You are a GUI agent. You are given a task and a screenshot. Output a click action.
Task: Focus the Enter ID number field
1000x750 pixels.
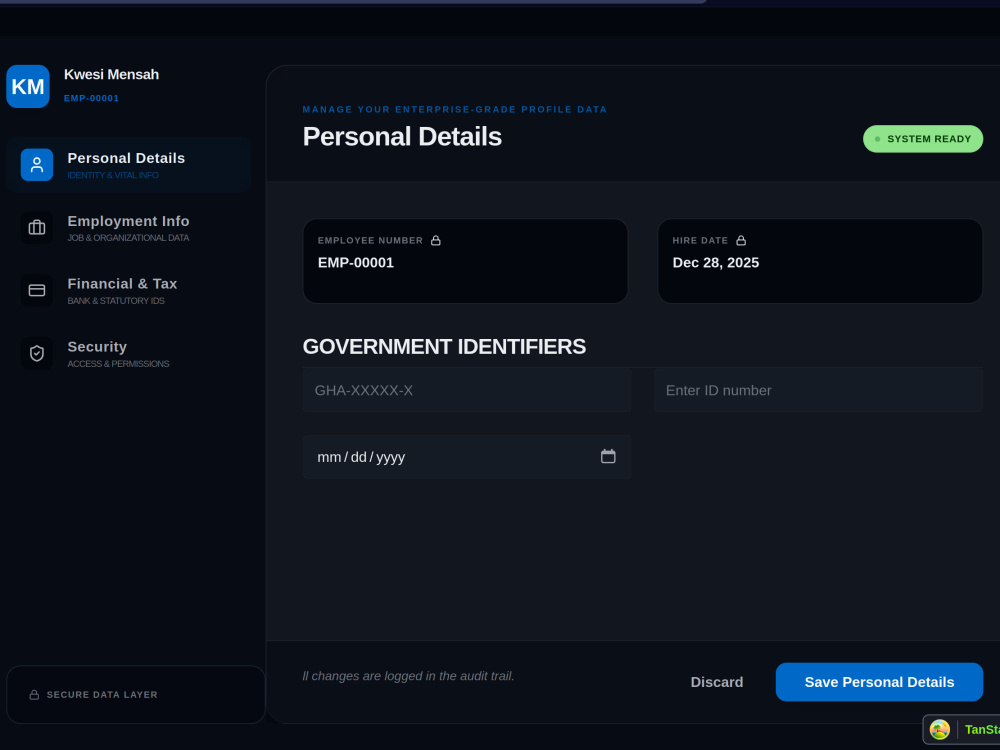pos(818,390)
